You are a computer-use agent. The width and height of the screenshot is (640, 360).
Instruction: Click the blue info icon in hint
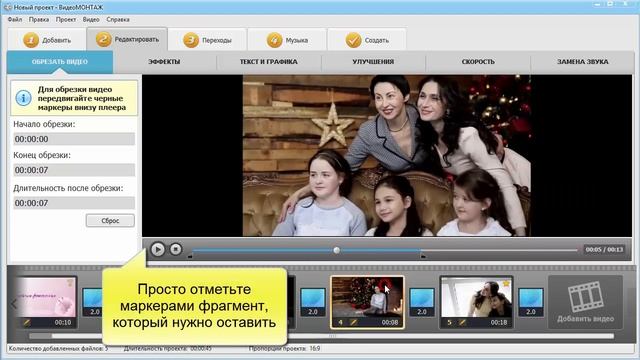tap(23, 98)
